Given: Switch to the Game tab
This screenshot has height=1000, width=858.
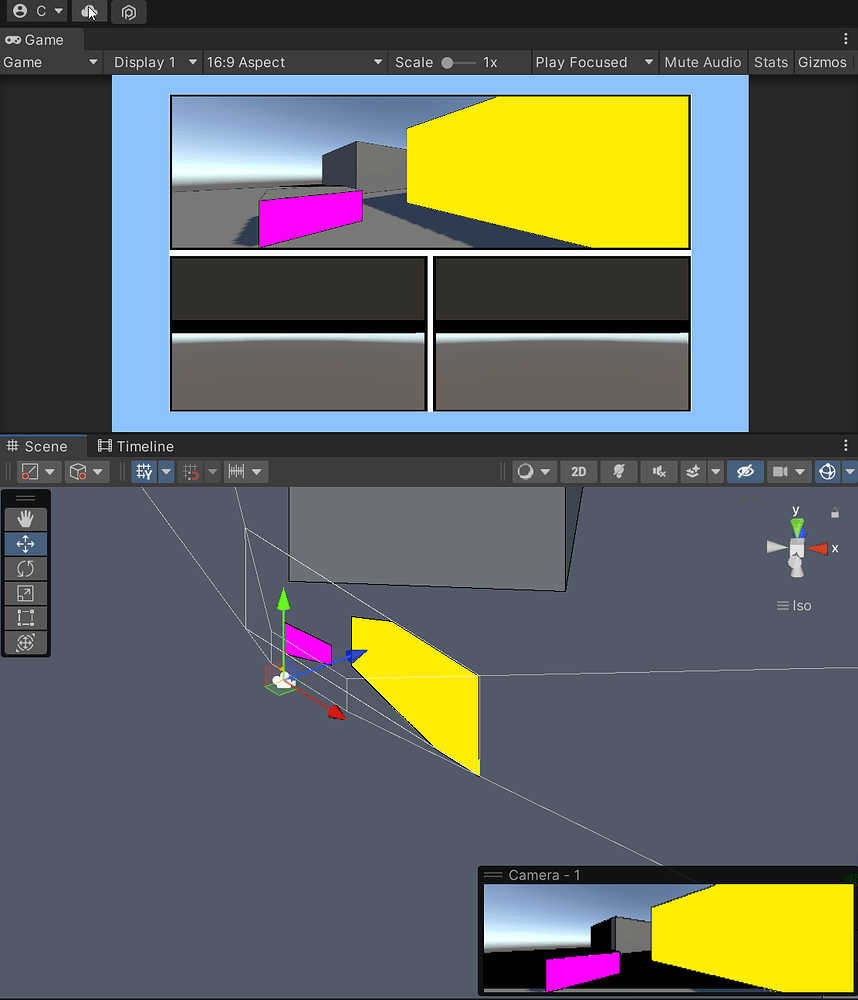Looking at the screenshot, I should 40,40.
